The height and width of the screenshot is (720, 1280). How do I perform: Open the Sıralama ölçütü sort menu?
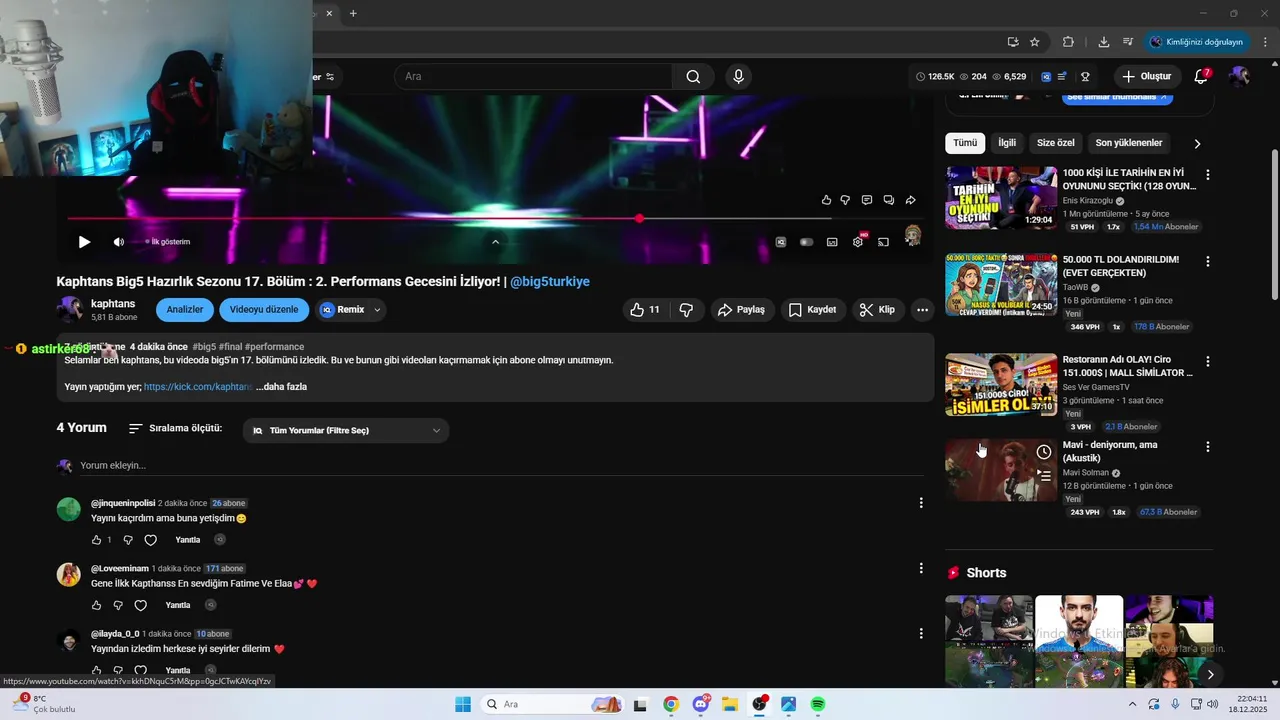pyautogui.click(x=175, y=428)
